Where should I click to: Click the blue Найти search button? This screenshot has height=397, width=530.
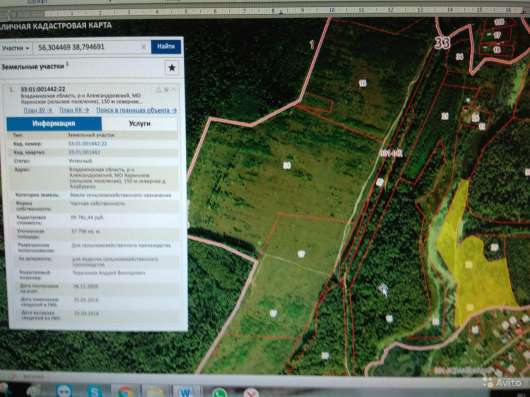(x=166, y=46)
